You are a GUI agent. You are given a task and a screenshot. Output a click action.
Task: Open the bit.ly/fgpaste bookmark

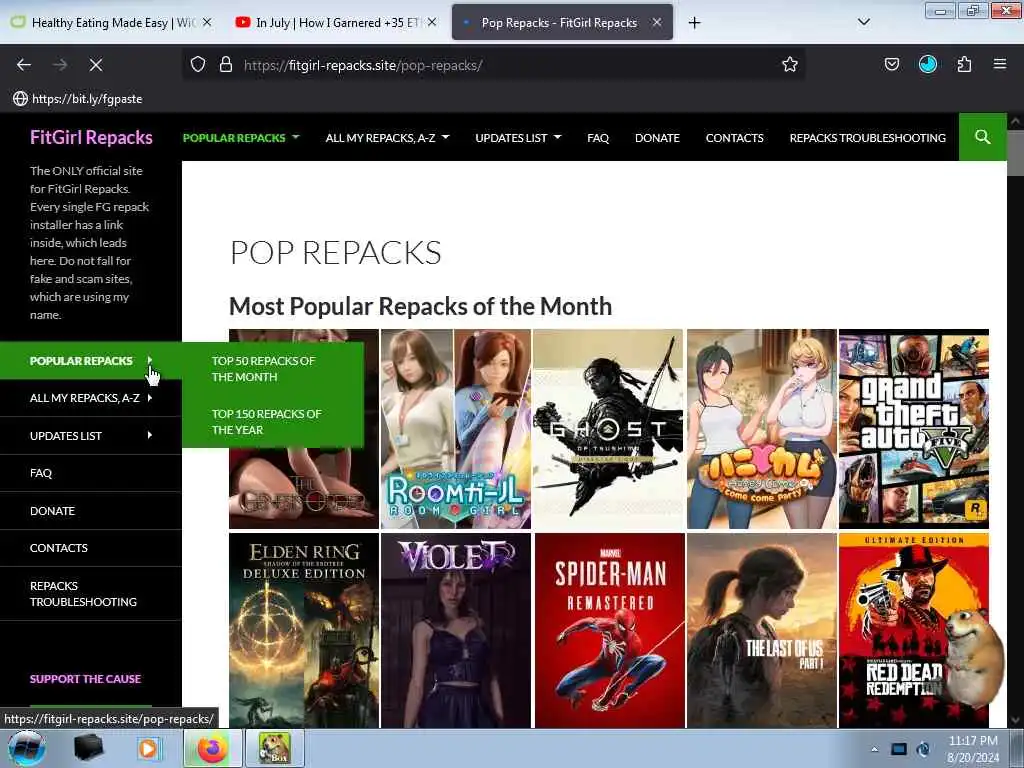(x=78, y=99)
